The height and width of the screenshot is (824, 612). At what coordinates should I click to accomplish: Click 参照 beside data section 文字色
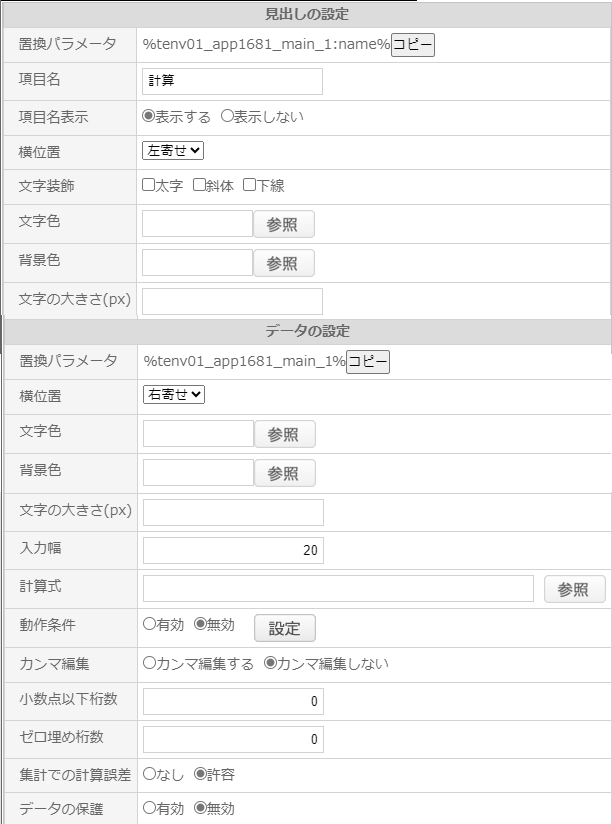[x=285, y=434]
